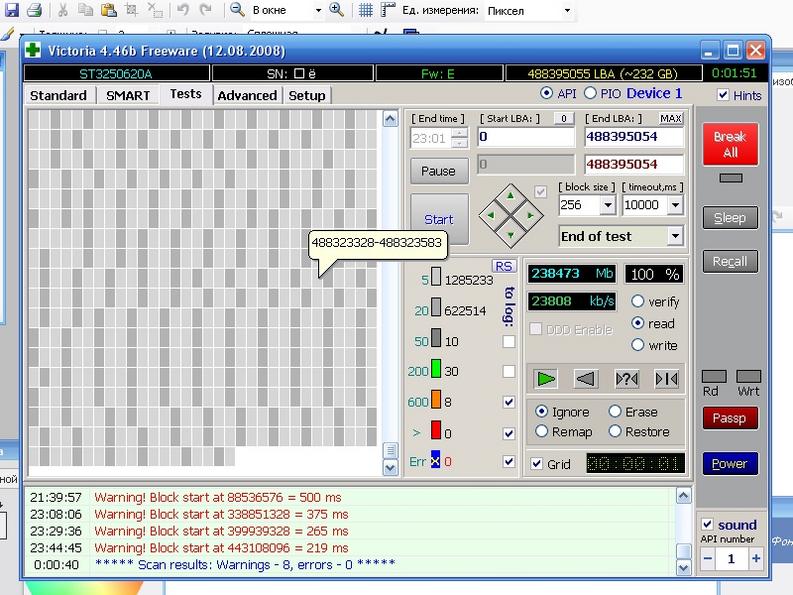The height and width of the screenshot is (595, 793).
Task: Switch to the SMART tab
Action: pos(128,95)
